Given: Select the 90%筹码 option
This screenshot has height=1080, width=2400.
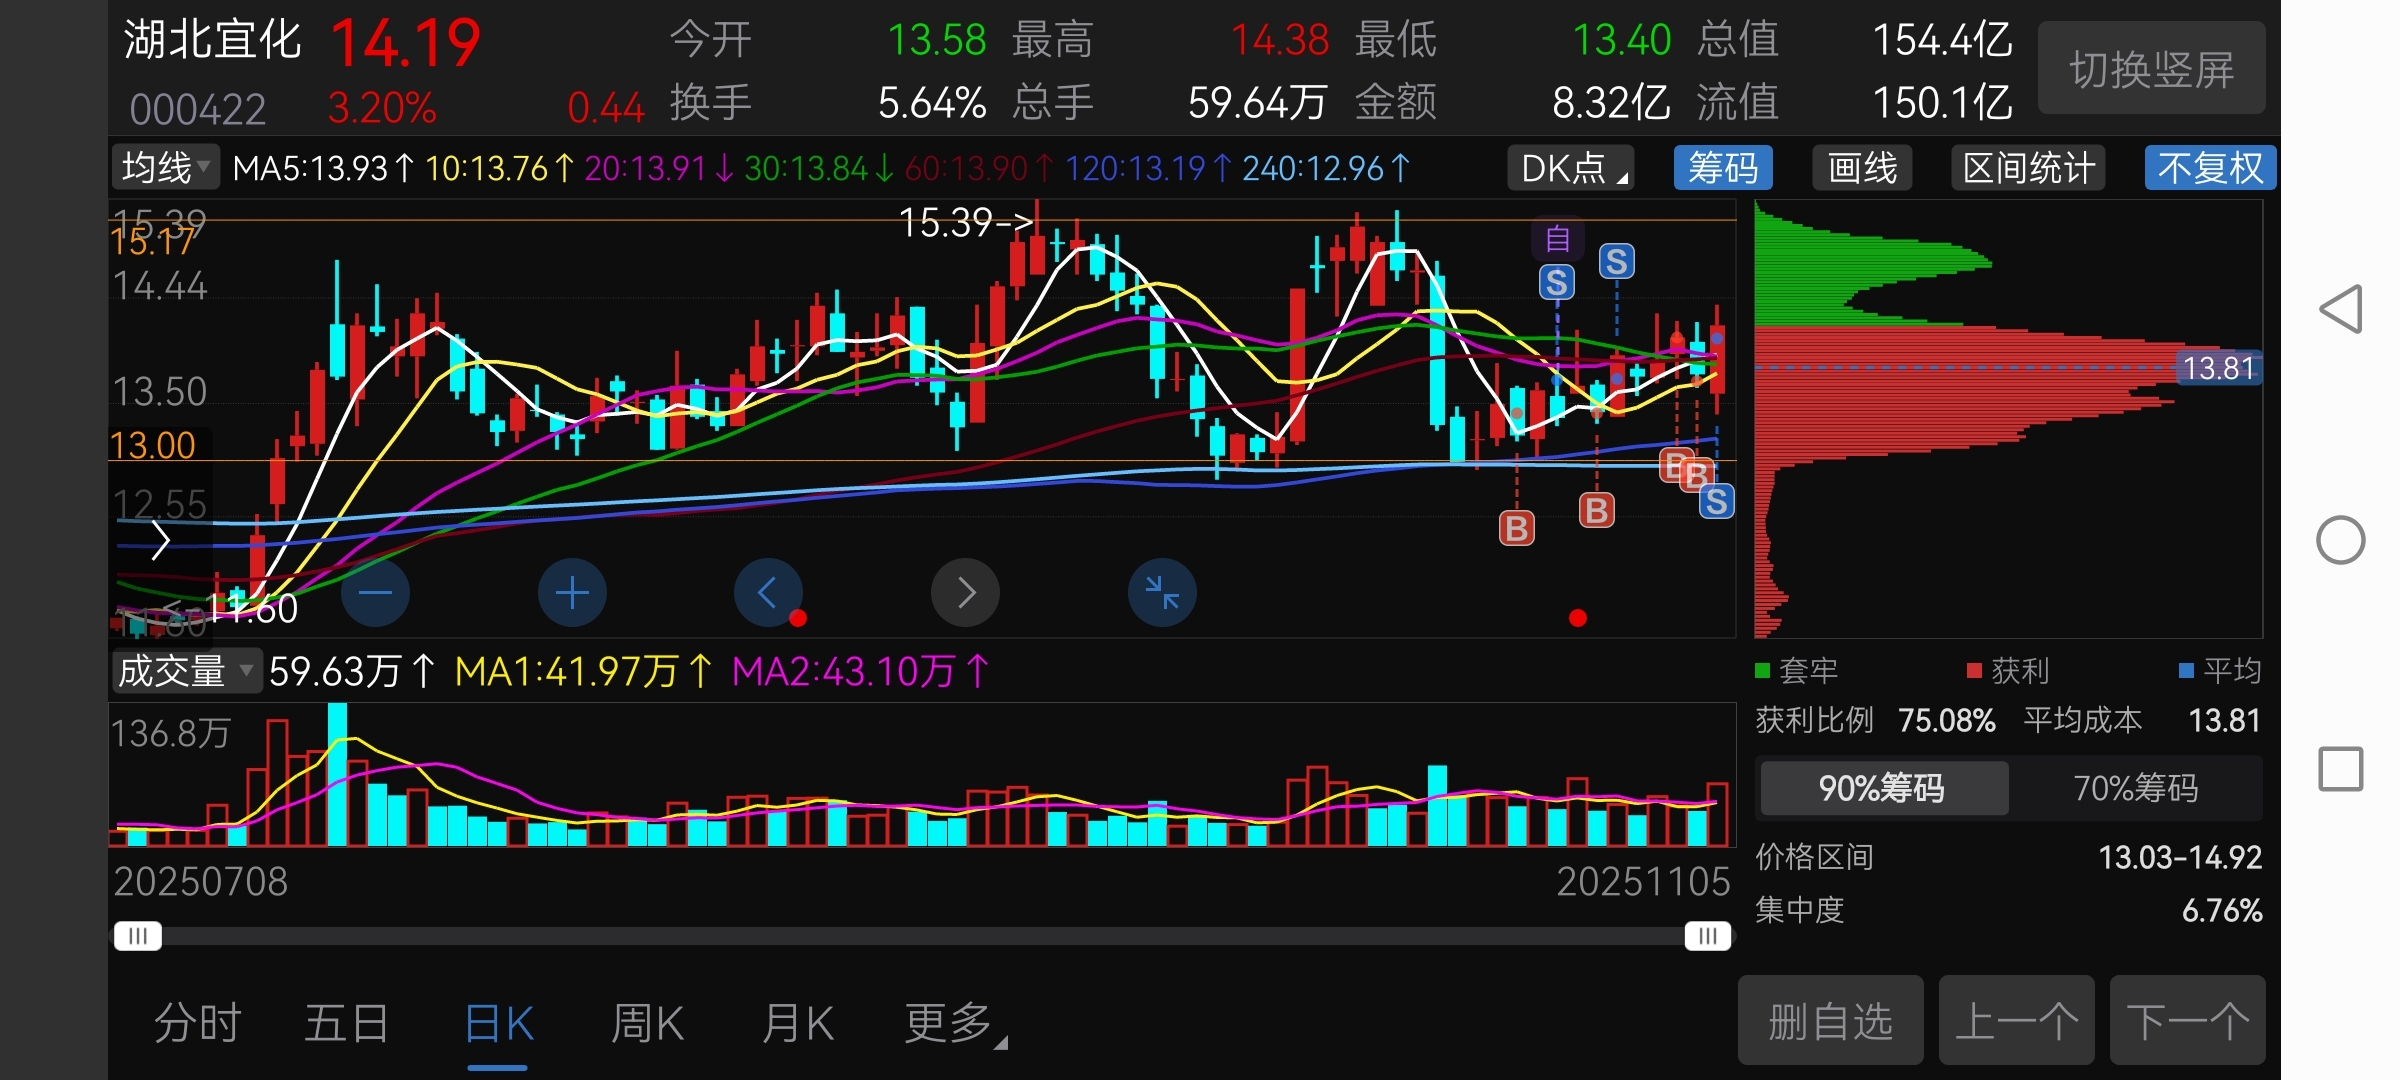Looking at the screenshot, I should [x=1882, y=788].
